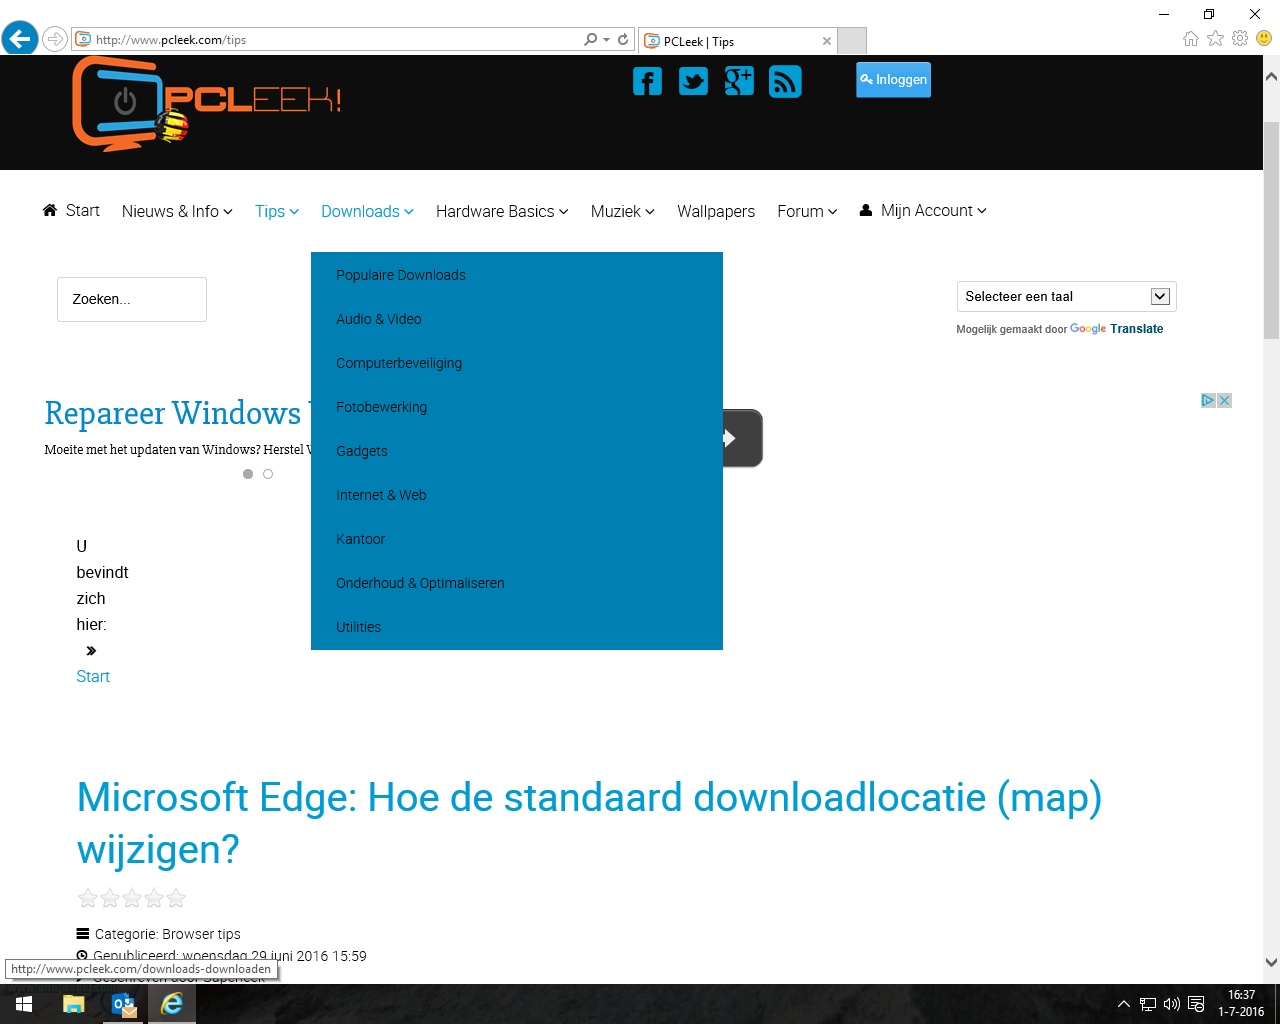Click the browser Forward arrow
1280x1024 pixels.
pyautogui.click(x=55, y=39)
